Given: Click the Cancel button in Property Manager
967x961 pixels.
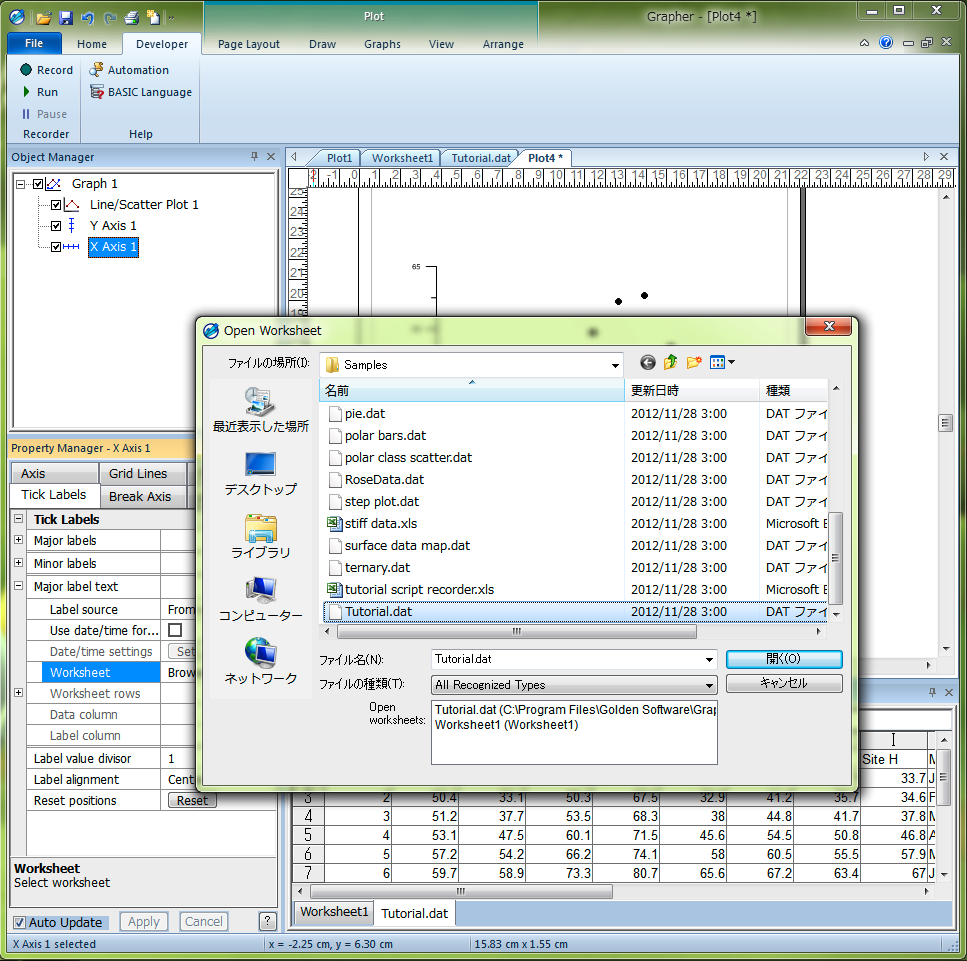Looking at the screenshot, I should 204,922.
